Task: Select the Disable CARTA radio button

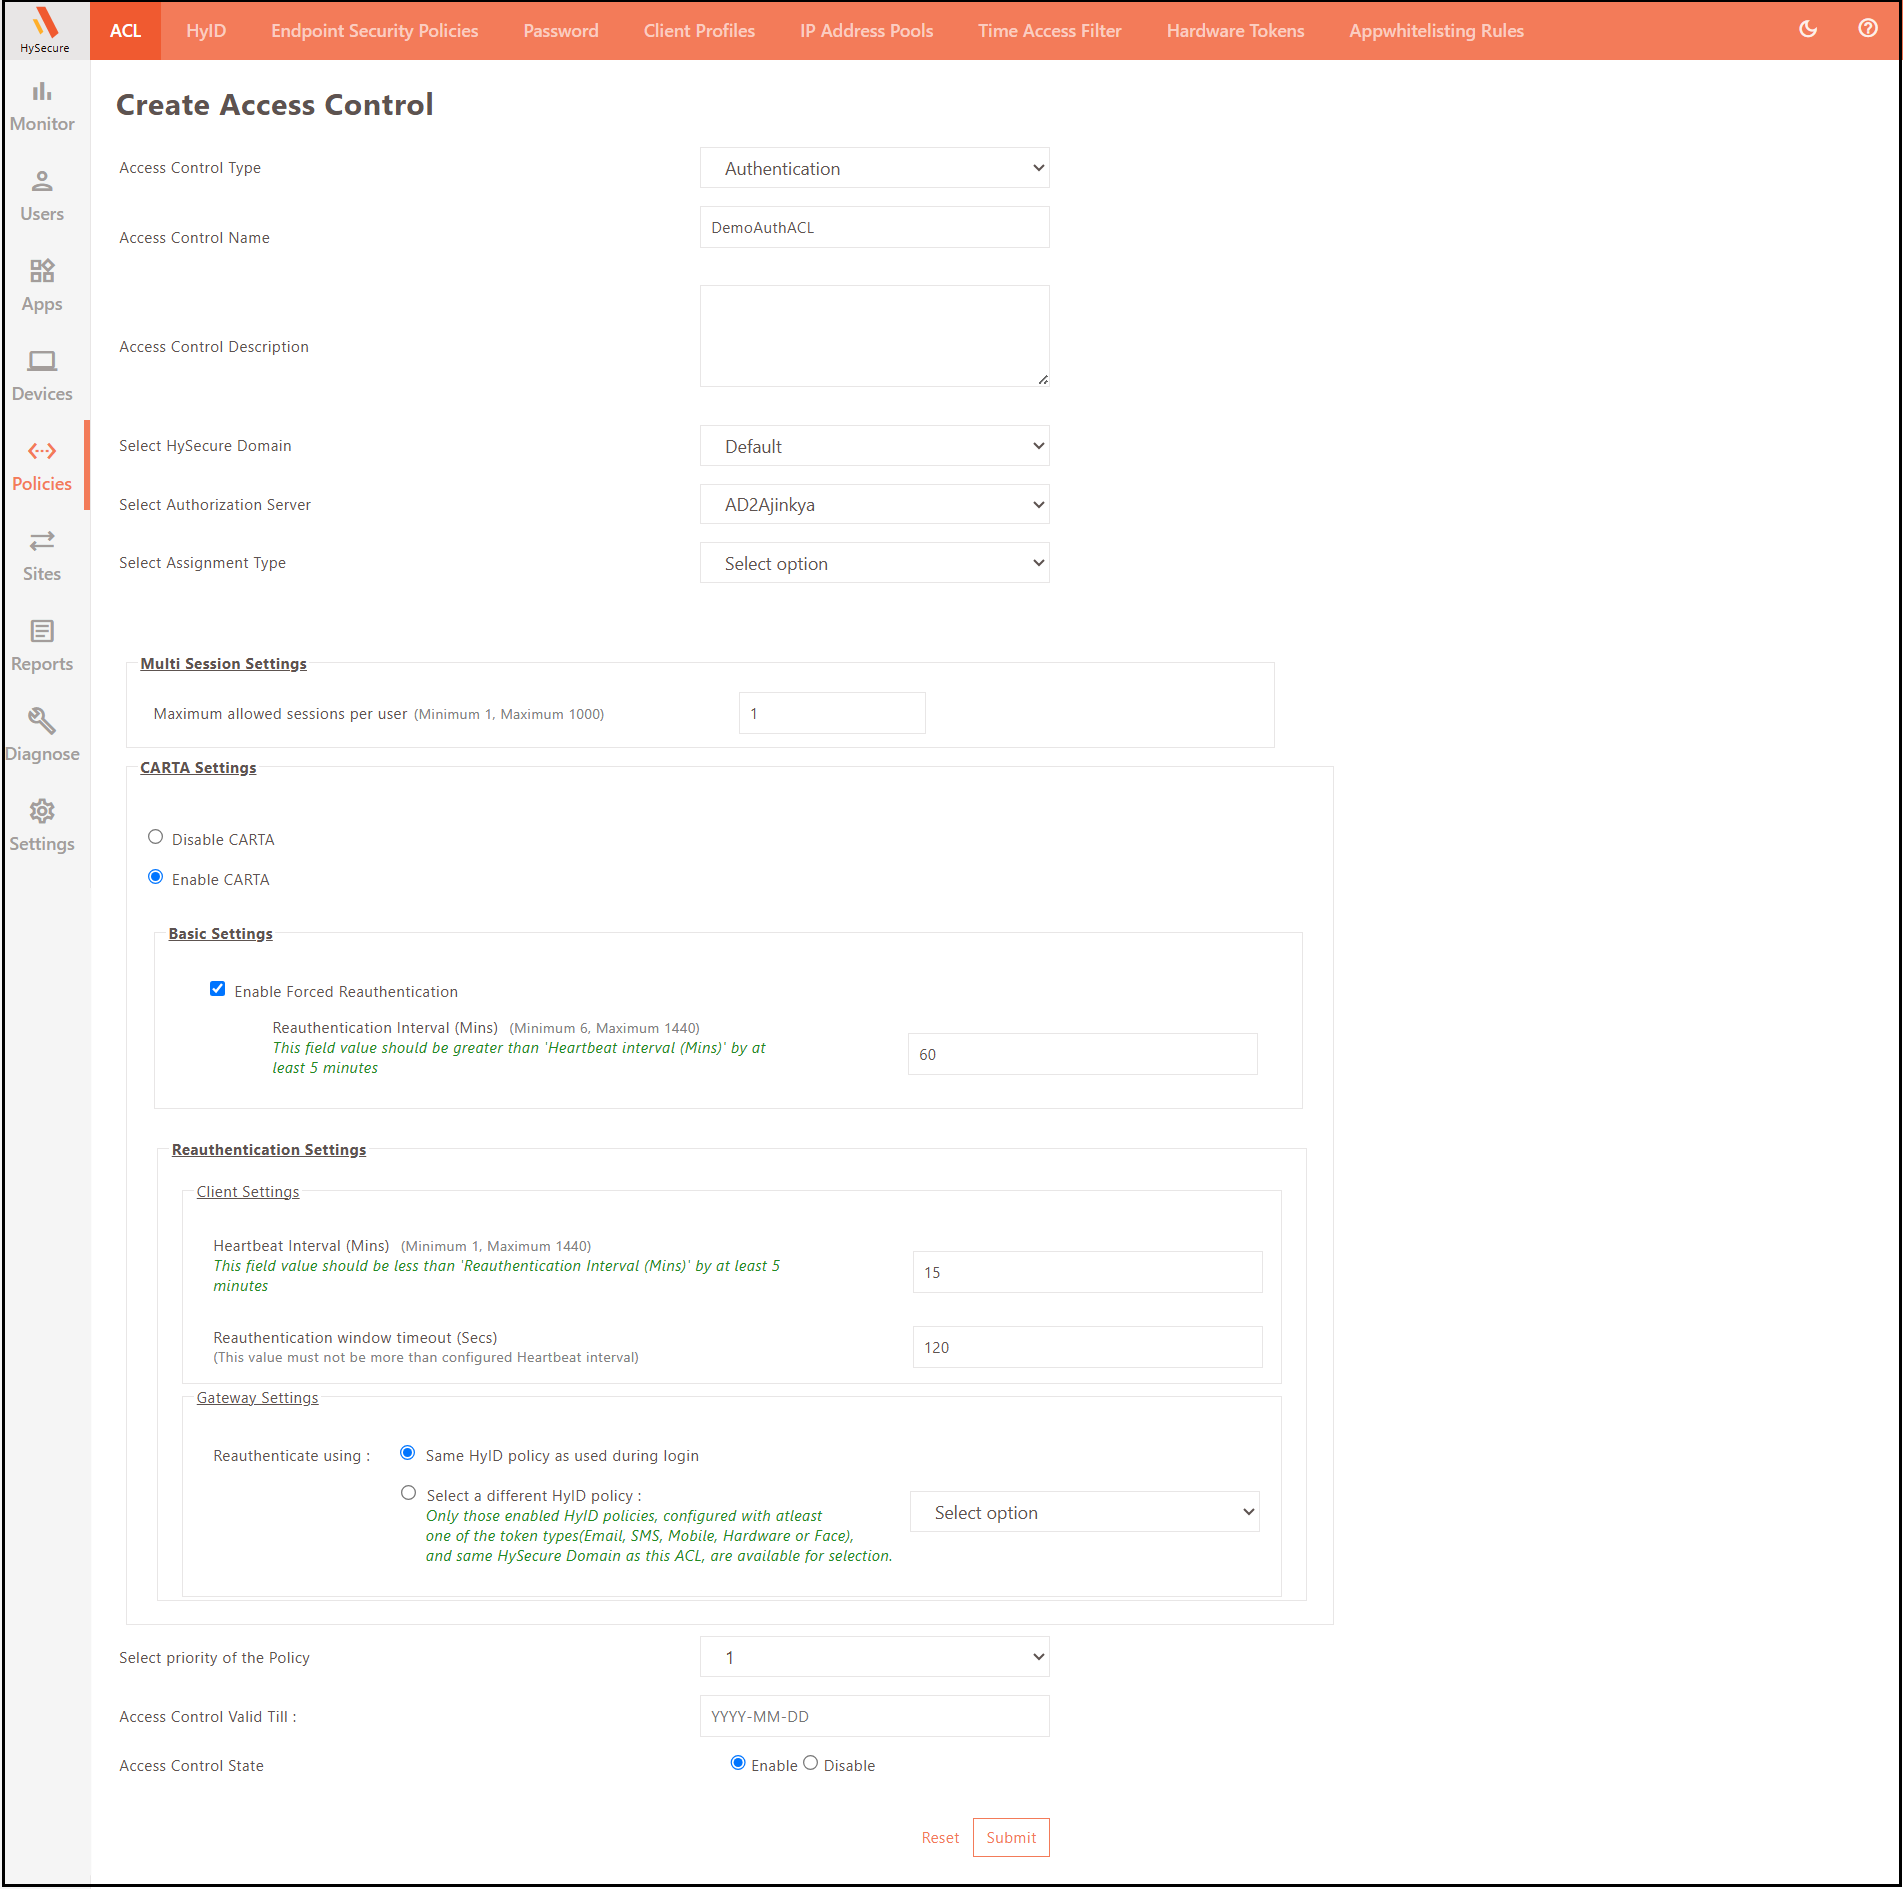Action: pyautogui.click(x=156, y=838)
